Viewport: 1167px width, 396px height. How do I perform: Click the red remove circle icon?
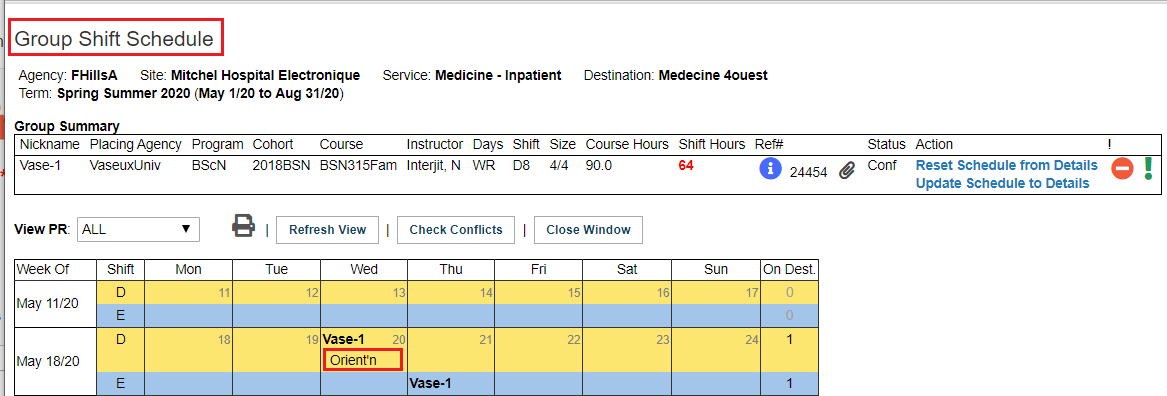pyautogui.click(x=1122, y=169)
